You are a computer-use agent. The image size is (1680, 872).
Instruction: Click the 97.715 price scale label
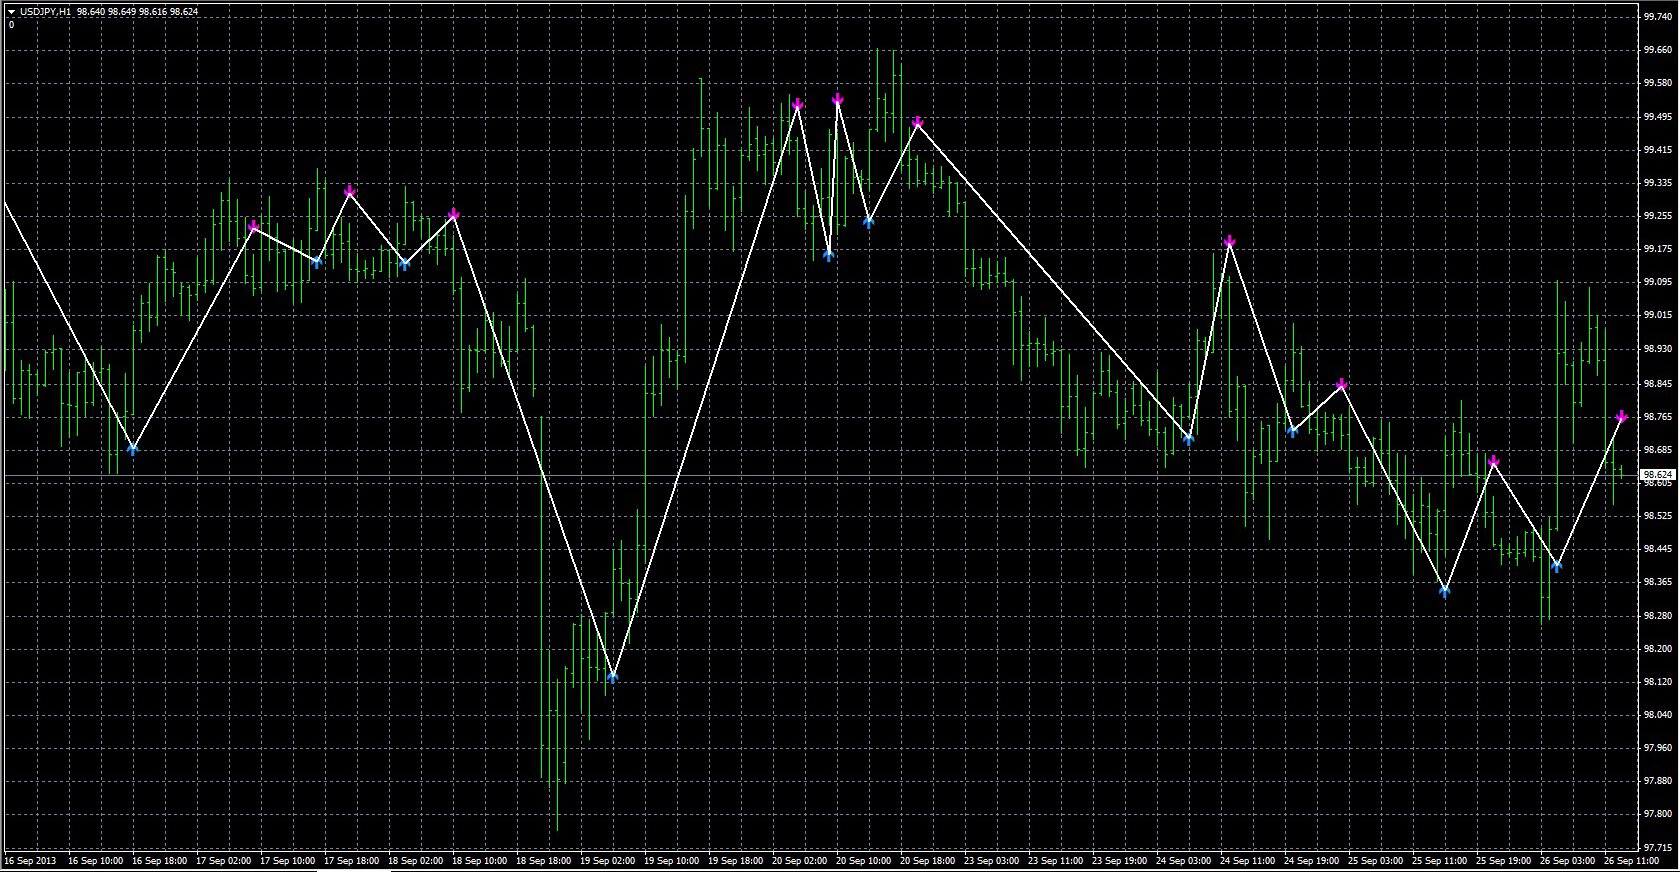click(x=1657, y=847)
